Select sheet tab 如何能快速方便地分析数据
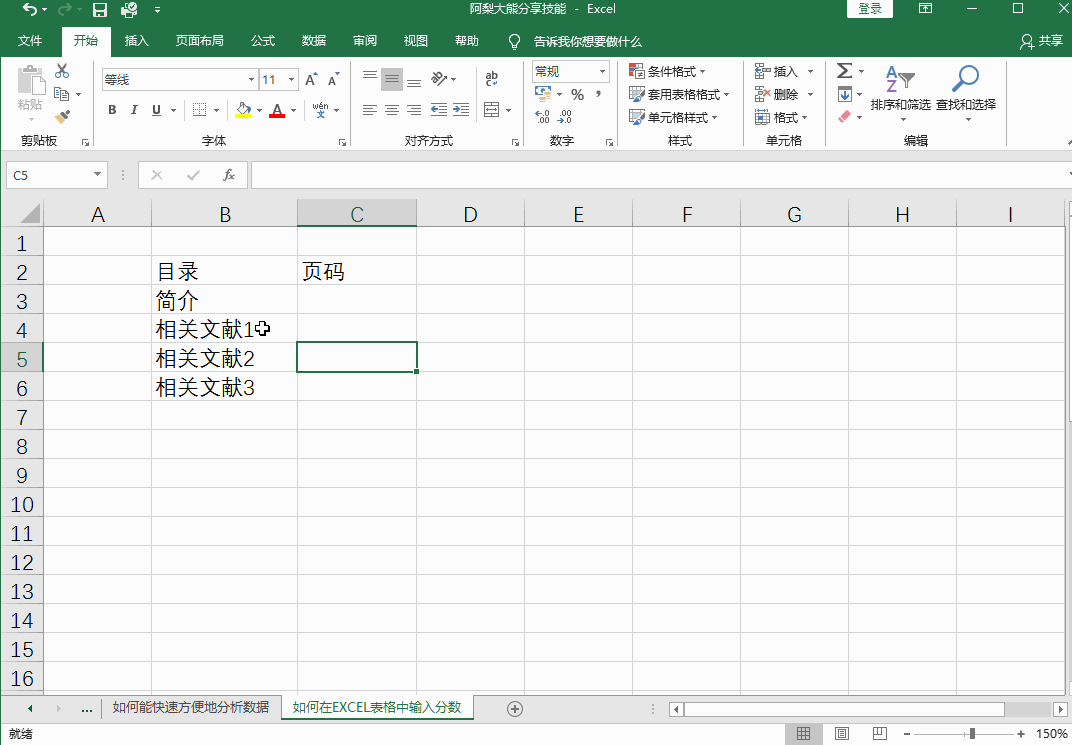 [x=191, y=707]
